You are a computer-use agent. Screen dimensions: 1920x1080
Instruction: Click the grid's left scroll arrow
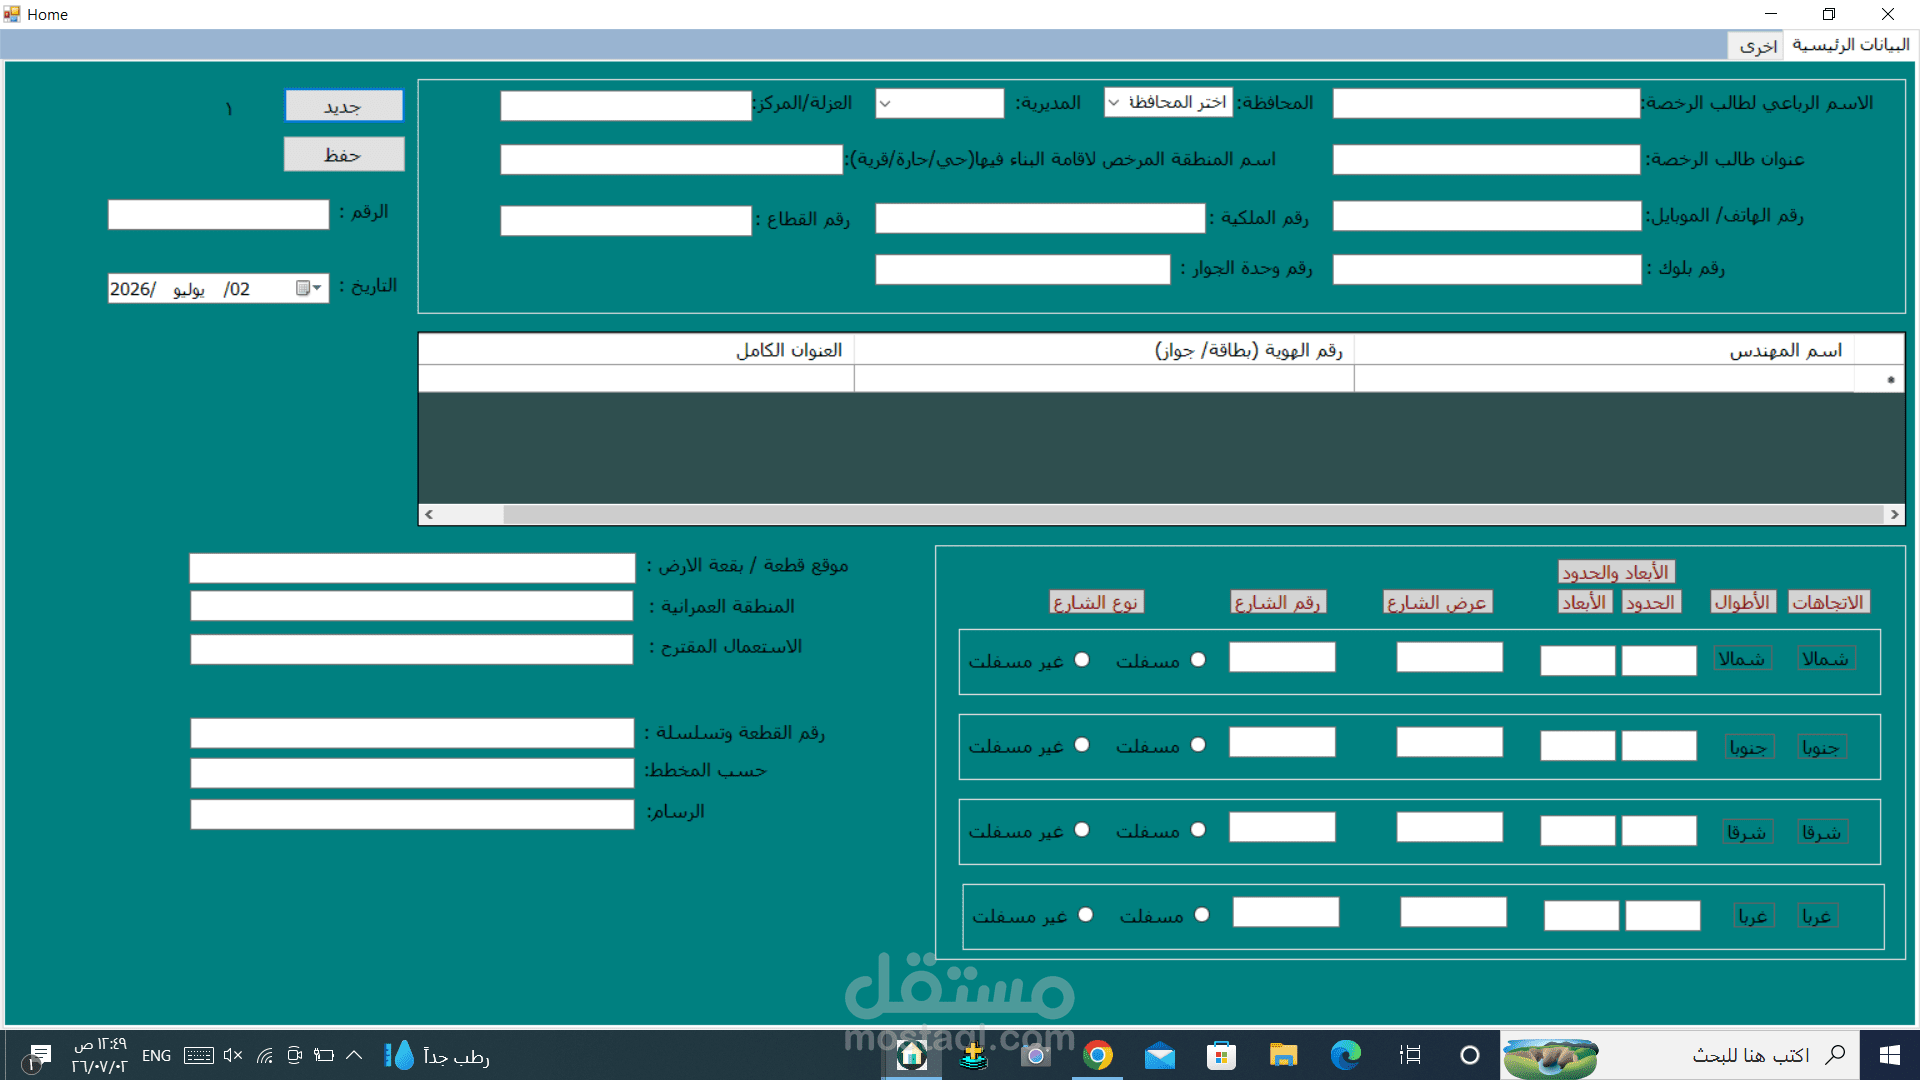[429, 514]
